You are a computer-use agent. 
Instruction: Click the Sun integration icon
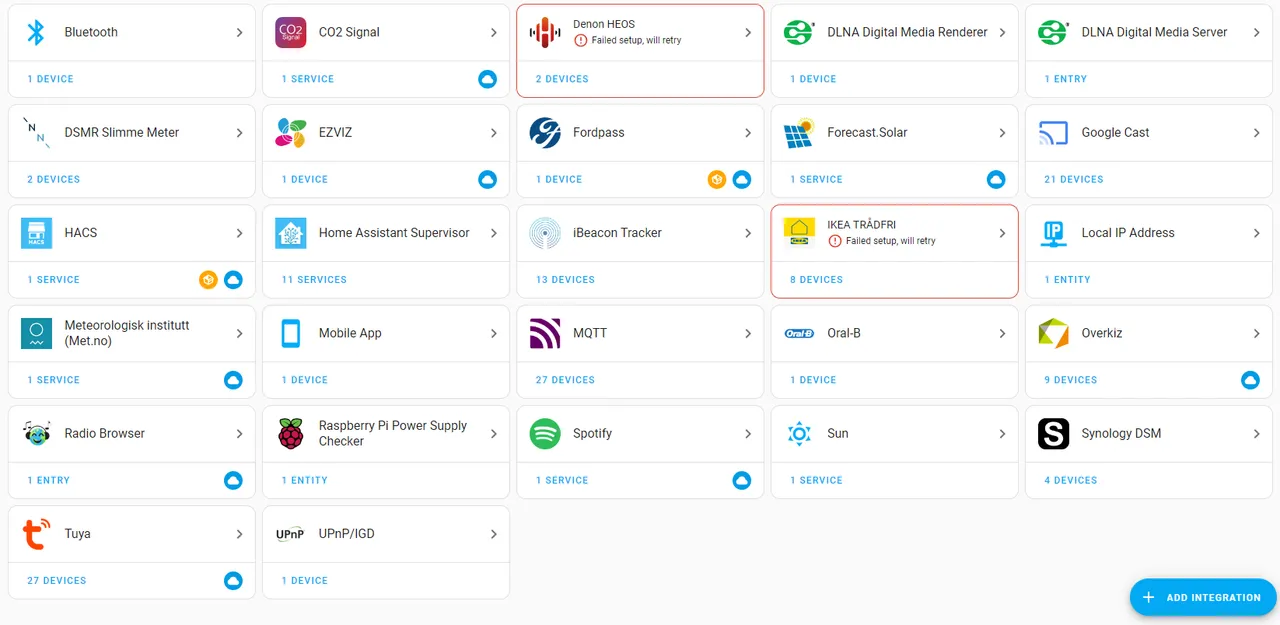tap(799, 433)
